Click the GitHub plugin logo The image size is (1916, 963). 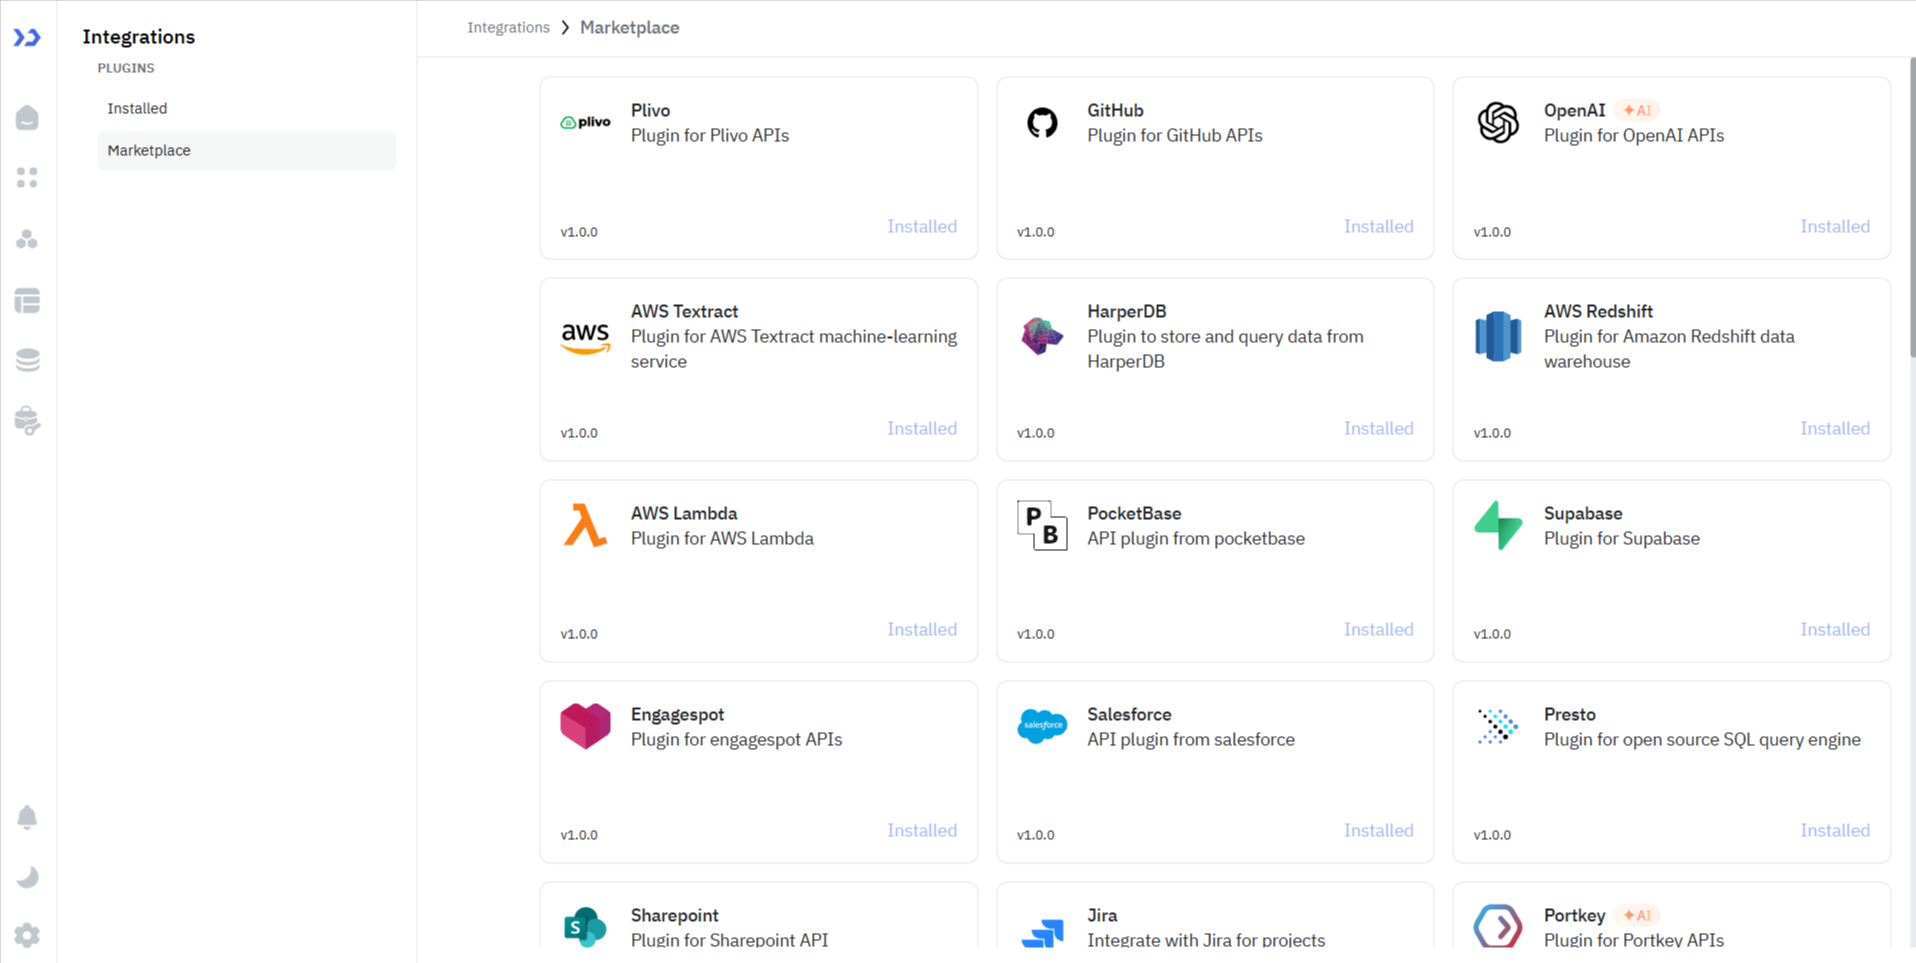pyautogui.click(x=1042, y=122)
